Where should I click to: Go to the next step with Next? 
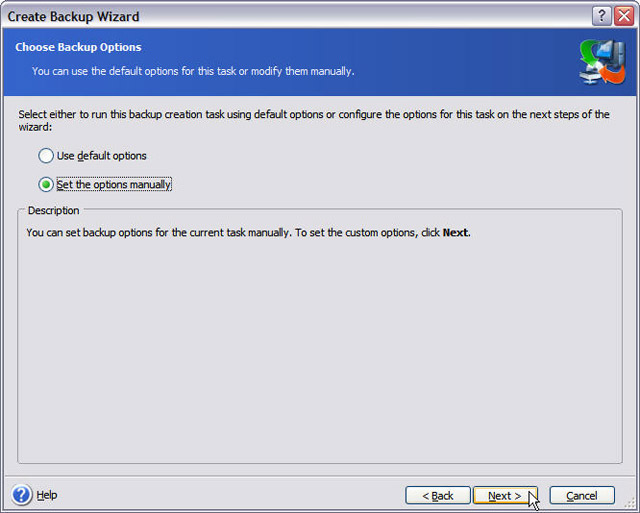point(505,495)
